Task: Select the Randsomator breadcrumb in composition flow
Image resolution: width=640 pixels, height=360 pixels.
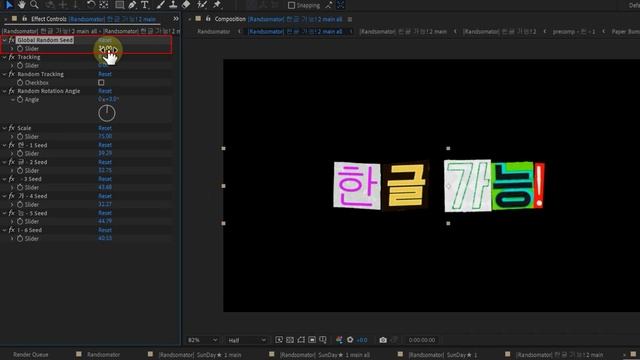Action: 213,31
